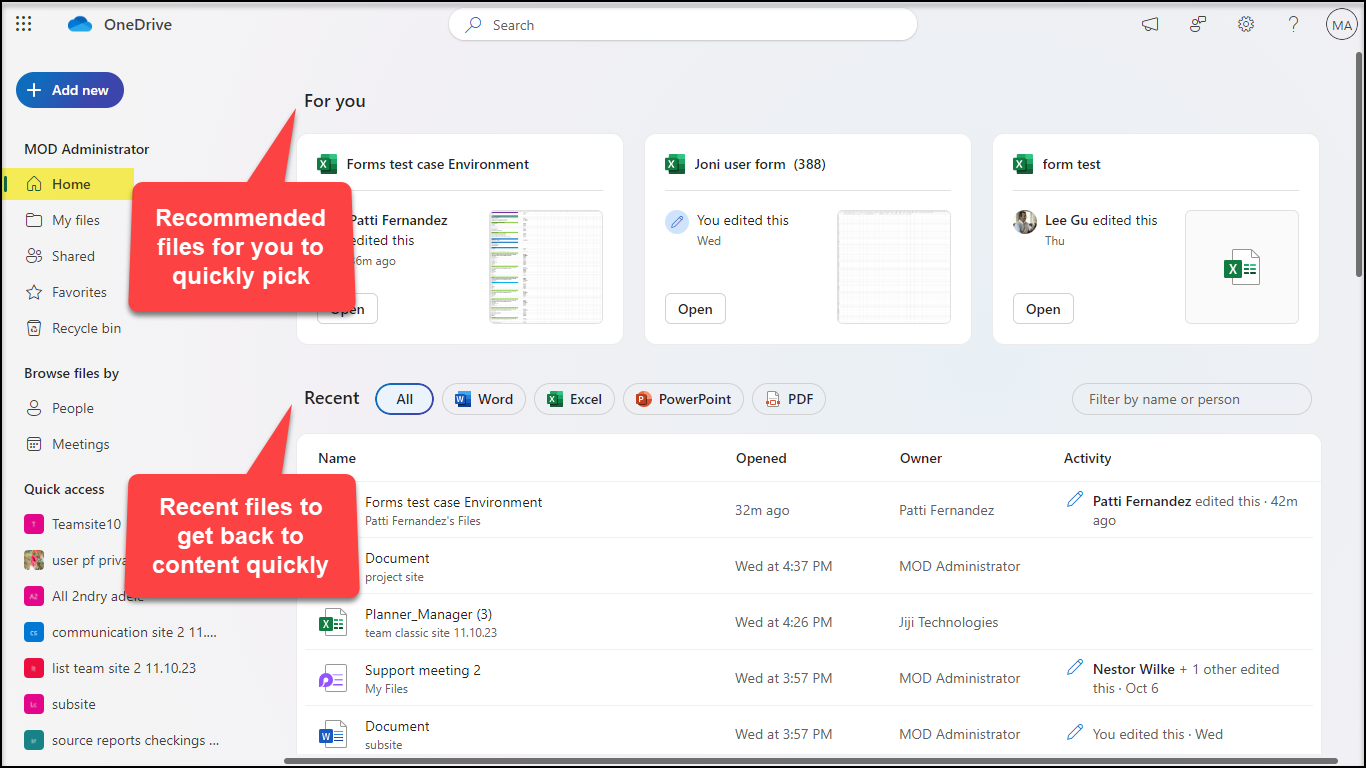Click the Filter by name or person field
This screenshot has width=1366, height=768.
pyautogui.click(x=1191, y=399)
